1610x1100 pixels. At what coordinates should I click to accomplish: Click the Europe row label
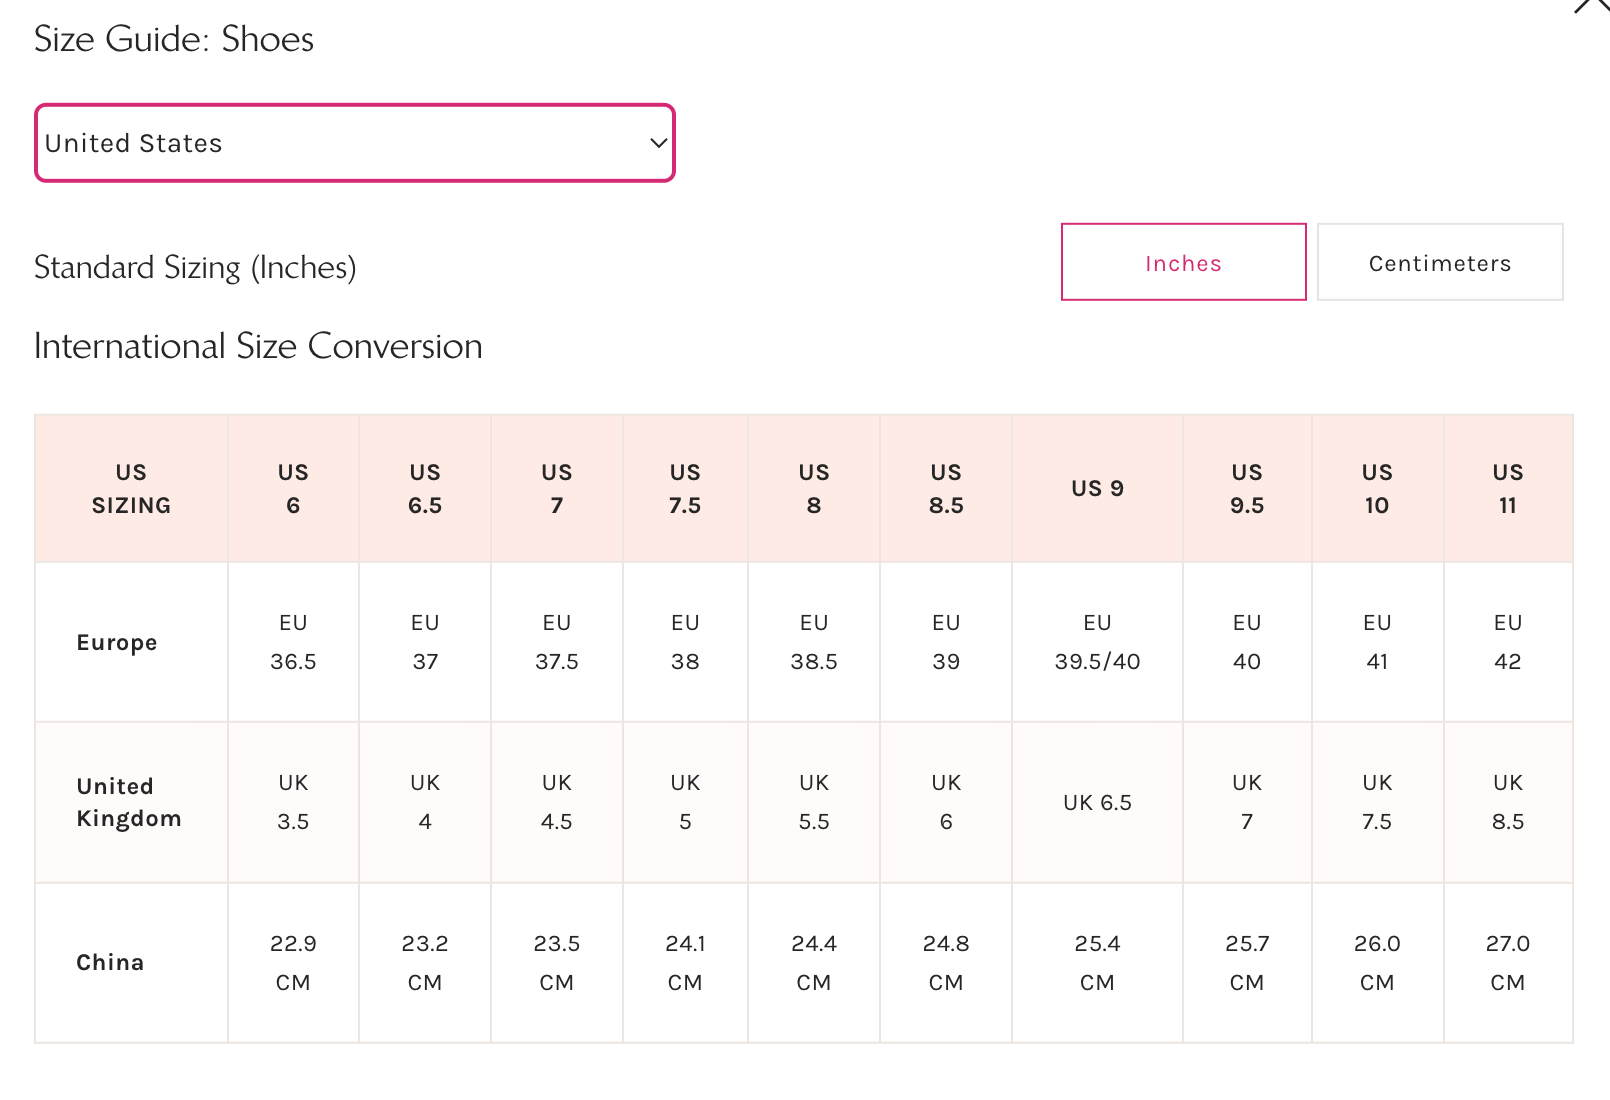117,642
